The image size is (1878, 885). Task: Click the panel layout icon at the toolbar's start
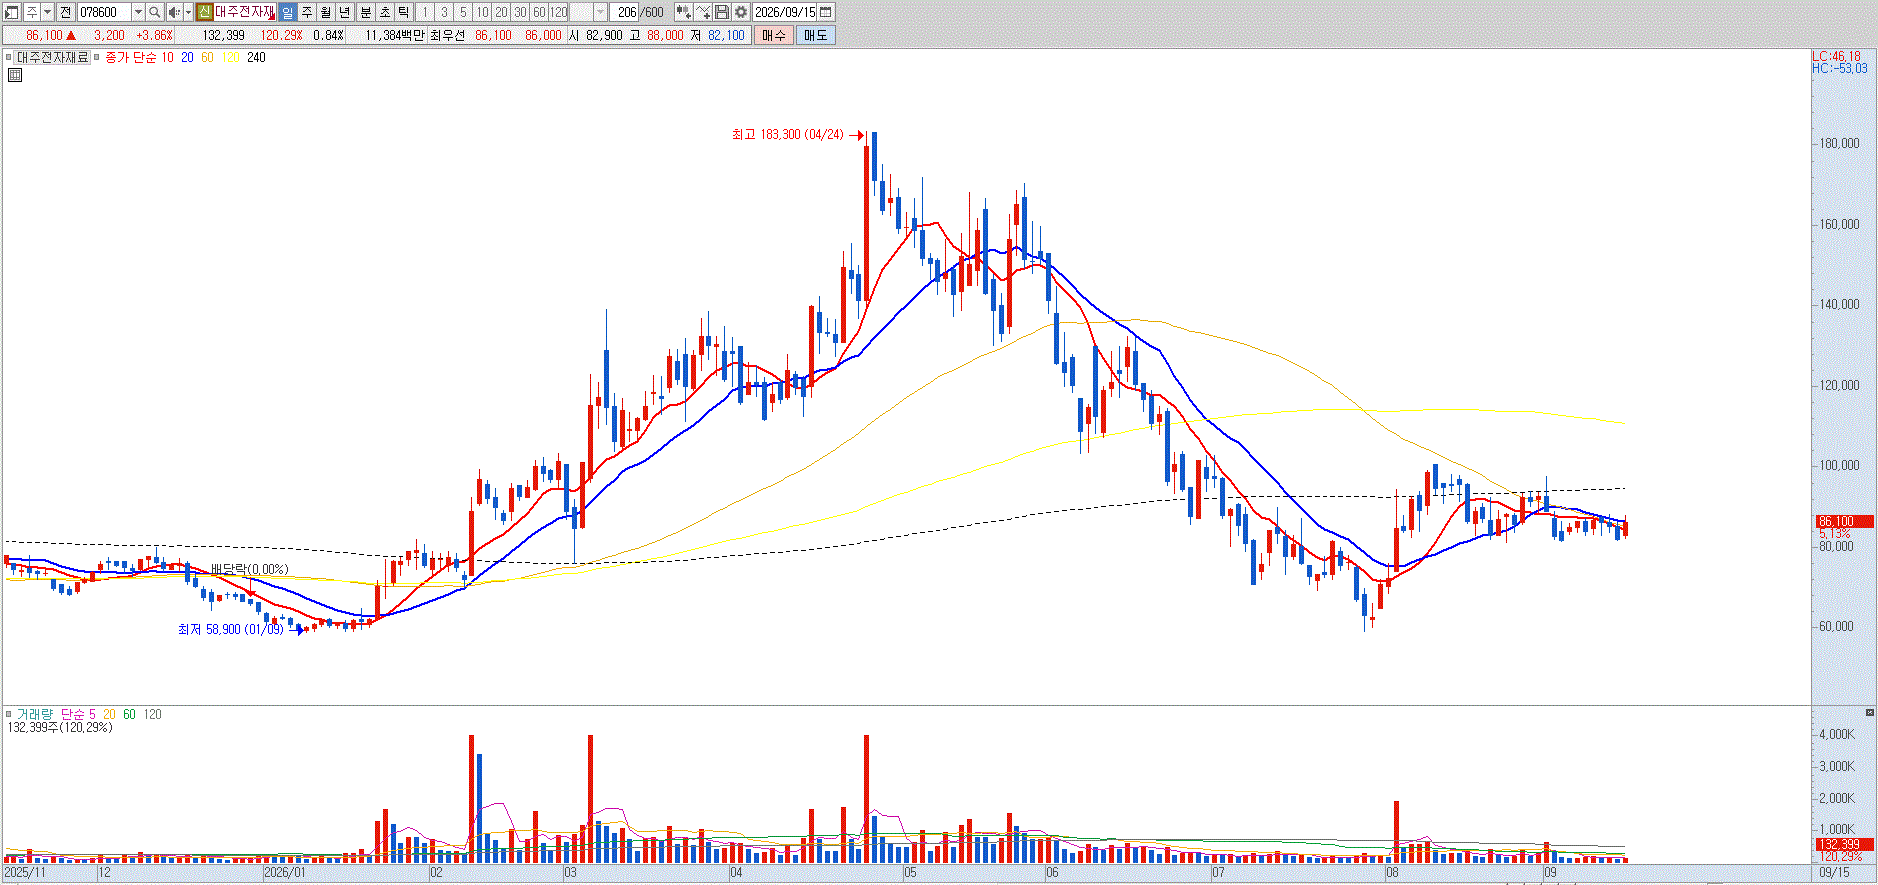11,12
